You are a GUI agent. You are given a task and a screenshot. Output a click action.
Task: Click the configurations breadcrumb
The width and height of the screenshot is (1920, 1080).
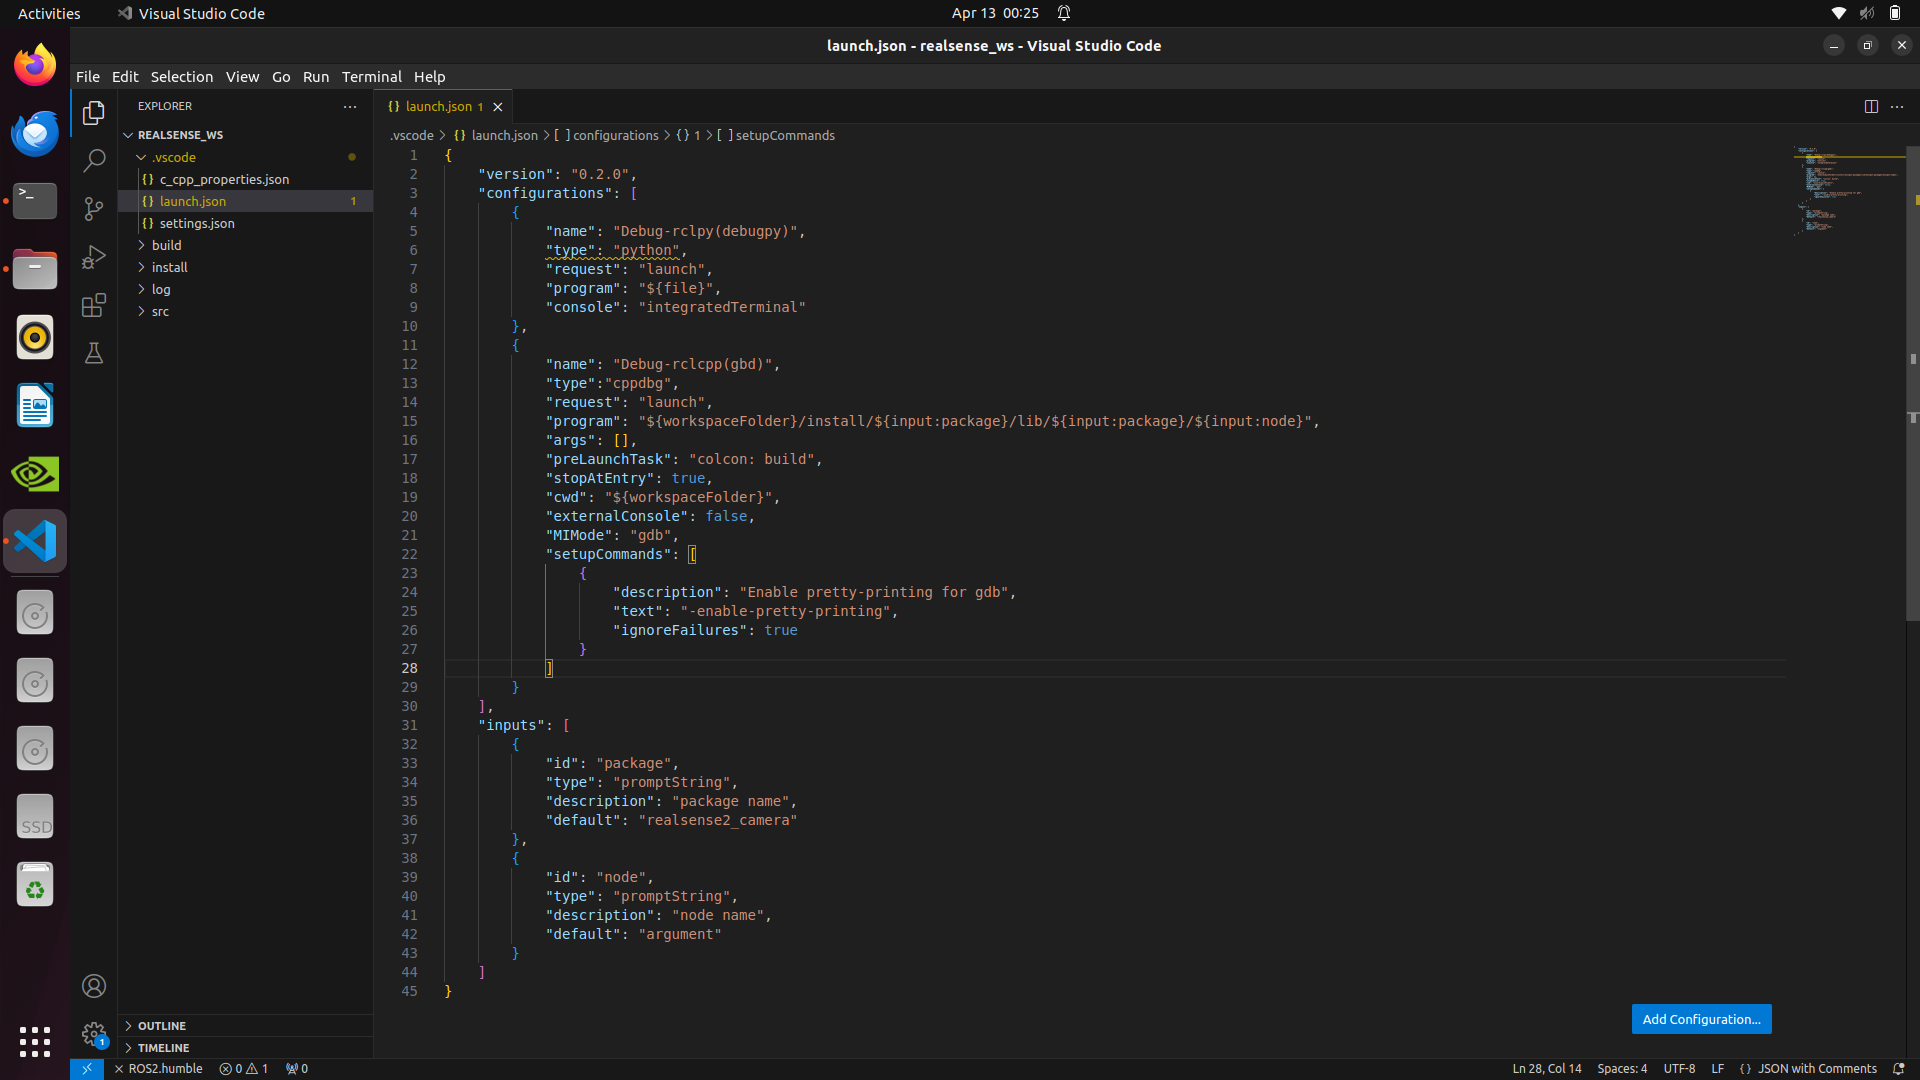pyautogui.click(x=606, y=135)
